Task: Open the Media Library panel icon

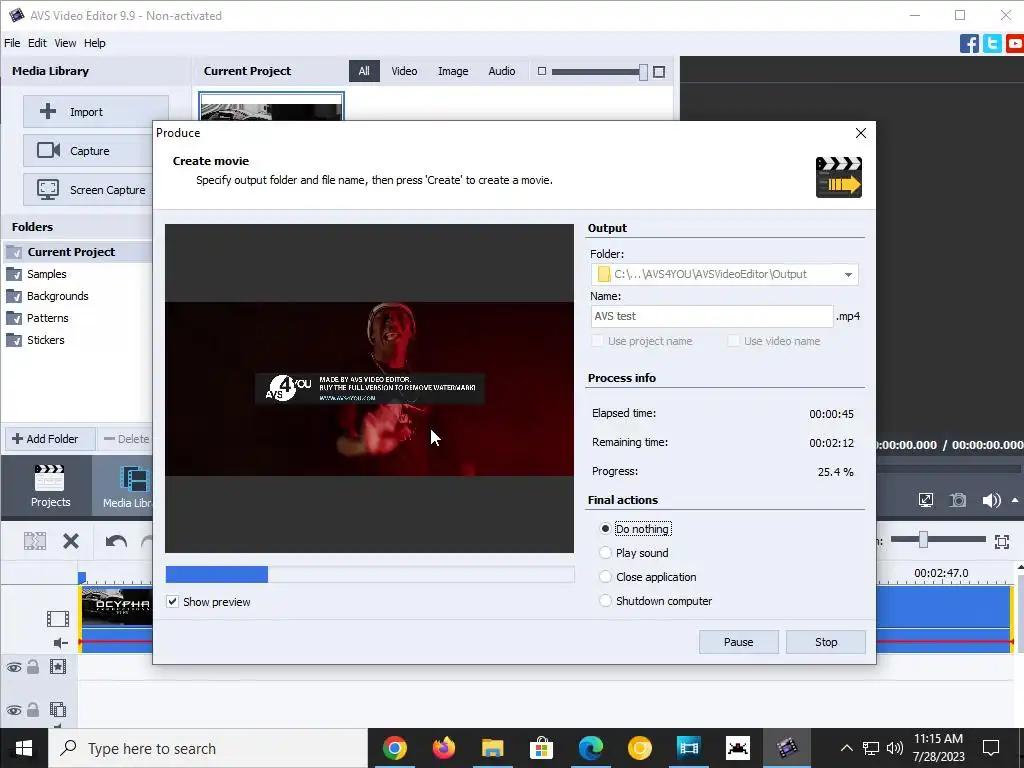Action: point(135,479)
